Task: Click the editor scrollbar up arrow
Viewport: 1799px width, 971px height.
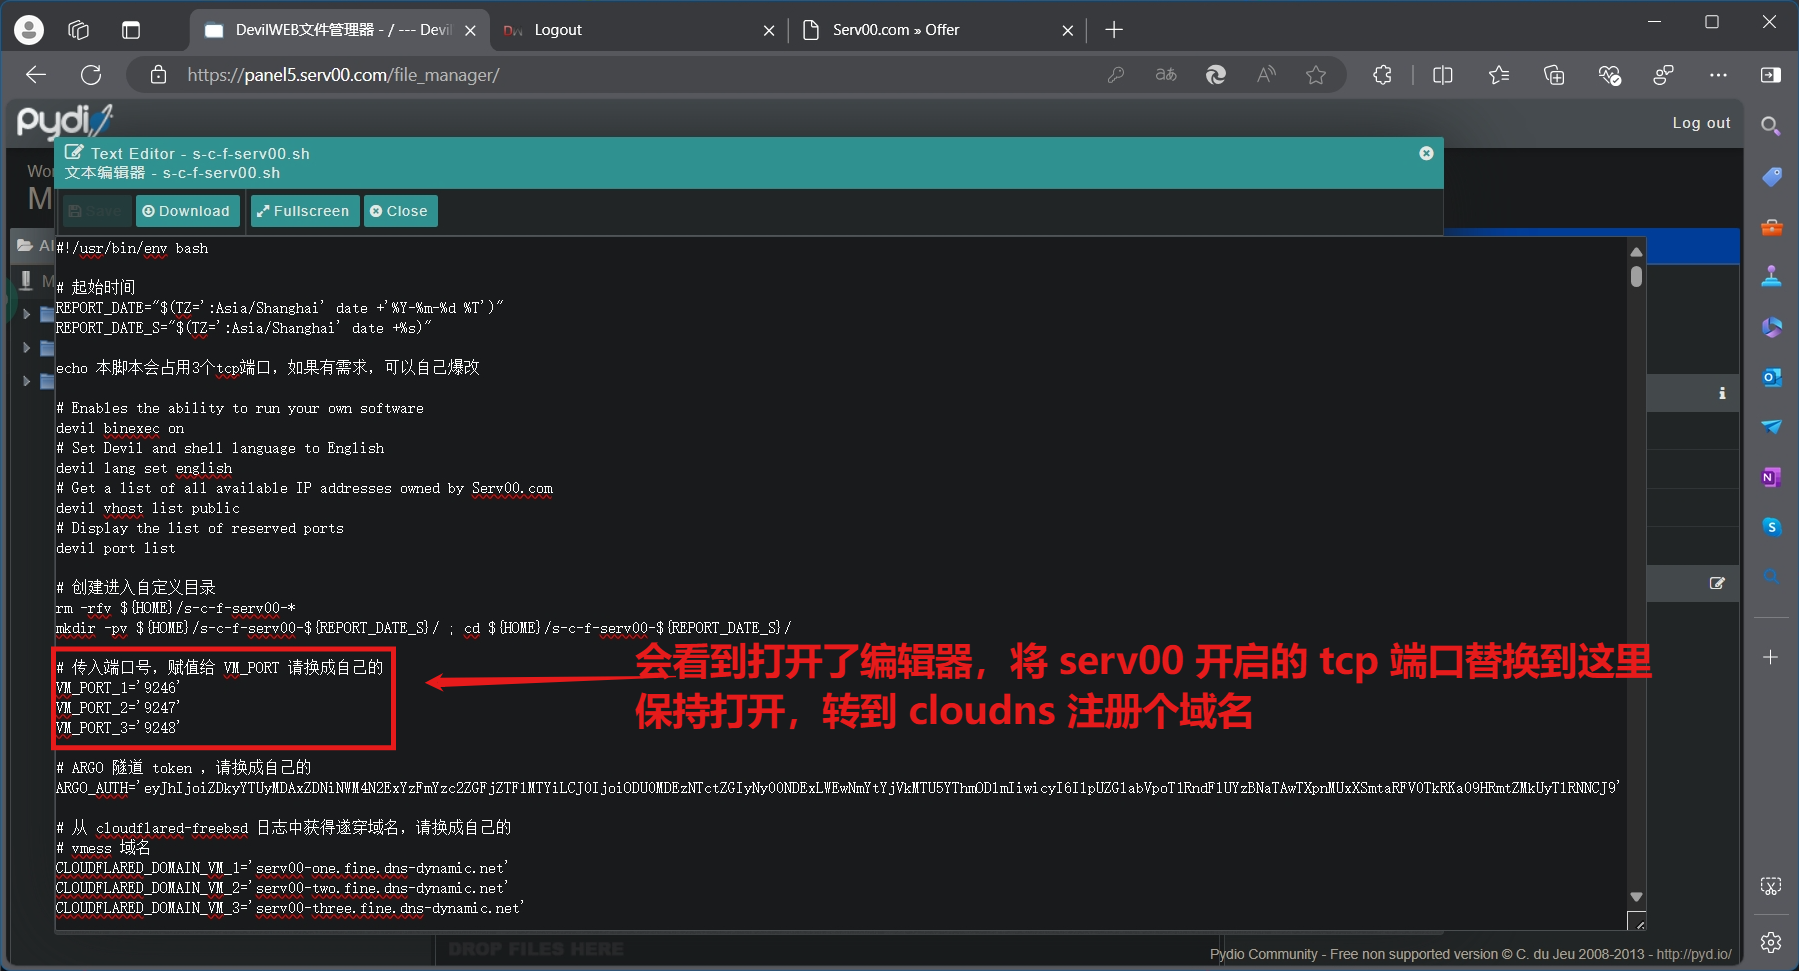Action: click(1636, 252)
